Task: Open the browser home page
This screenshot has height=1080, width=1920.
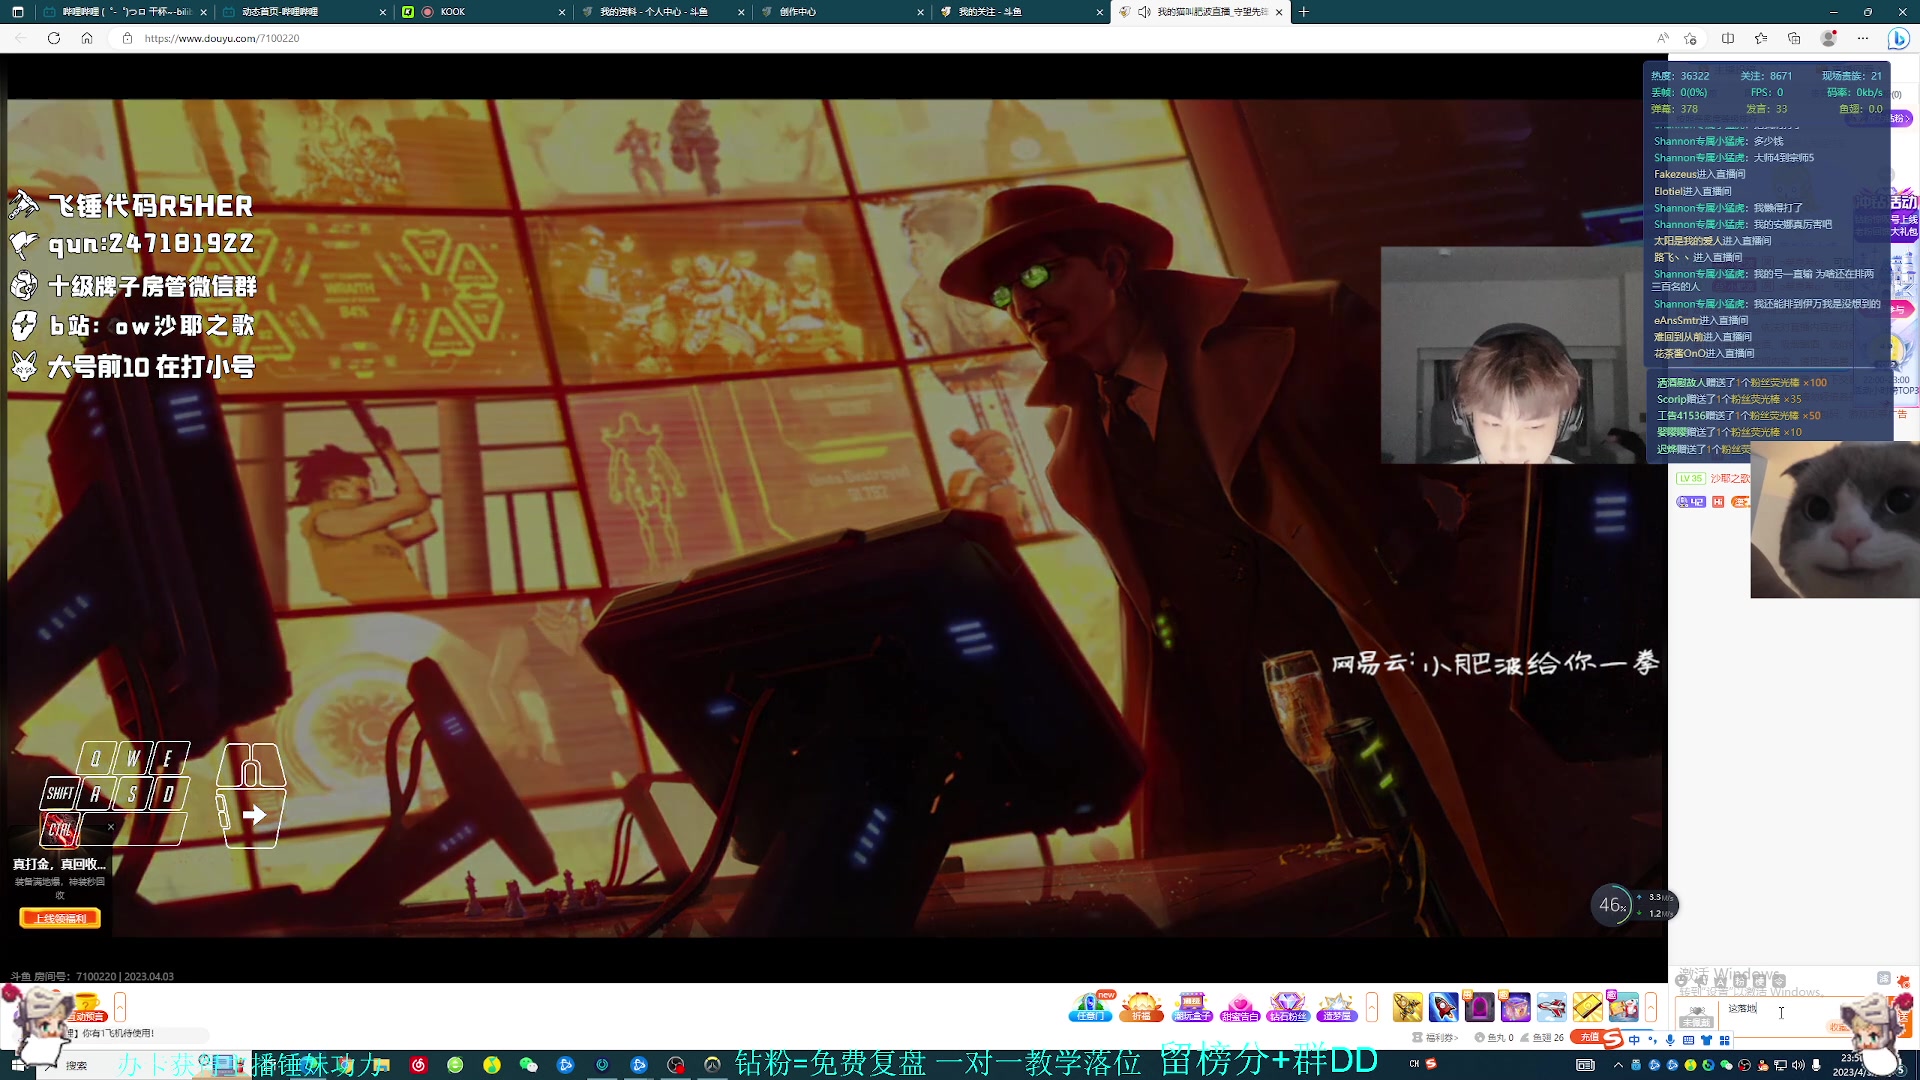Action: [87, 38]
